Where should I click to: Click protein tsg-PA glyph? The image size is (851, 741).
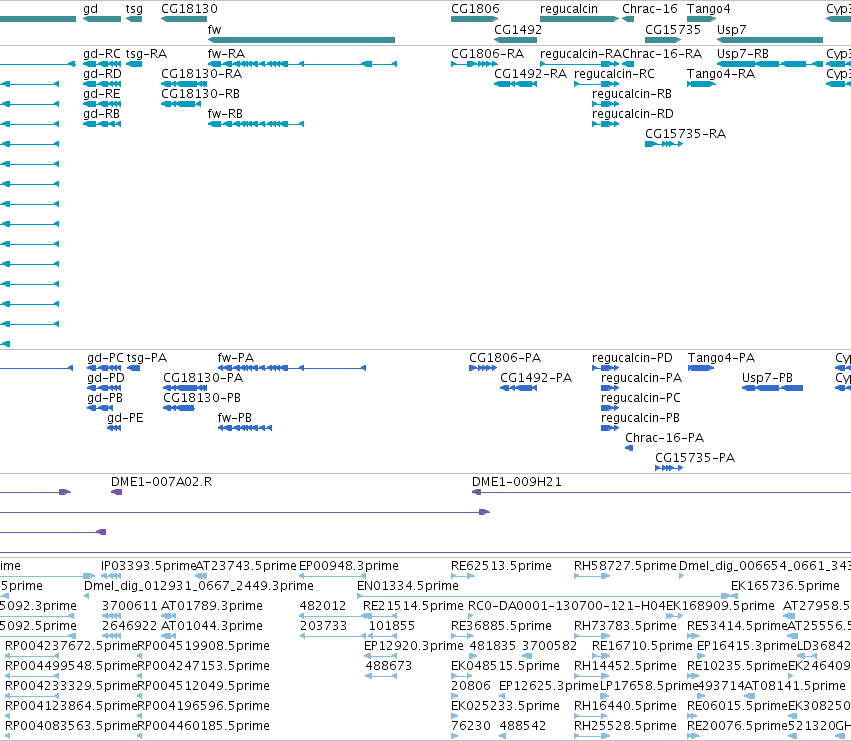134,368
